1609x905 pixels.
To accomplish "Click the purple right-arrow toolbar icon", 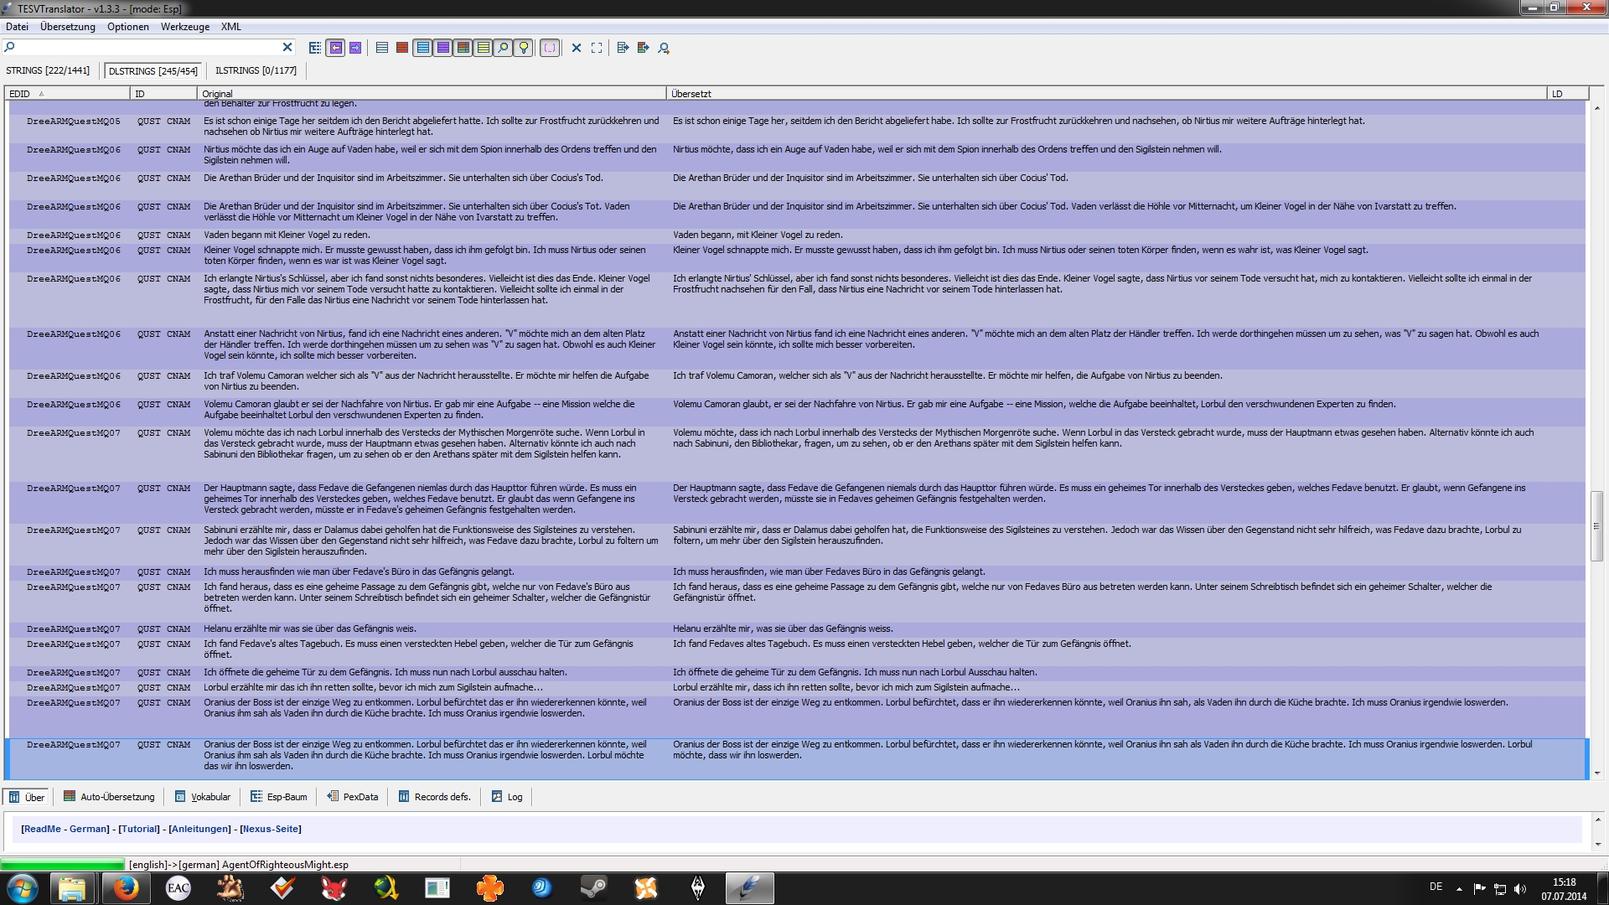I will pos(355,48).
